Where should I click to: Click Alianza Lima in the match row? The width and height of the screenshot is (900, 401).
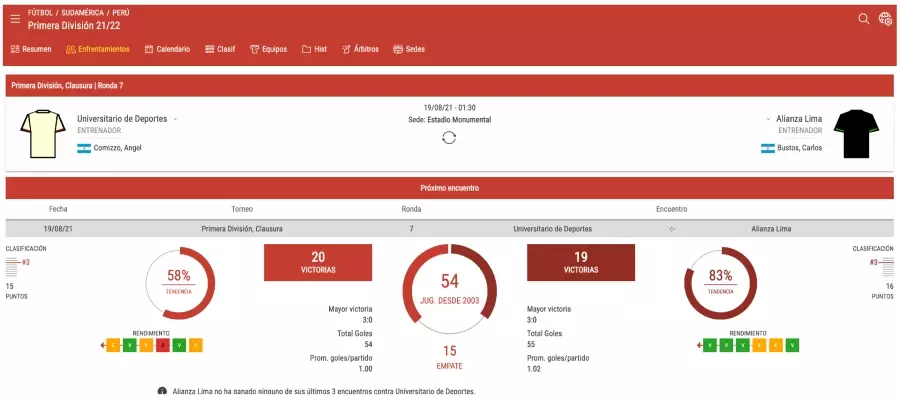[771, 229]
